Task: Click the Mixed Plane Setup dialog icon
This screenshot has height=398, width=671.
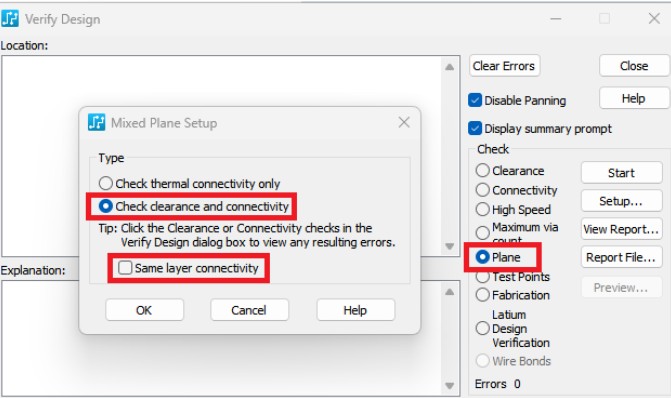Action: [96, 122]
